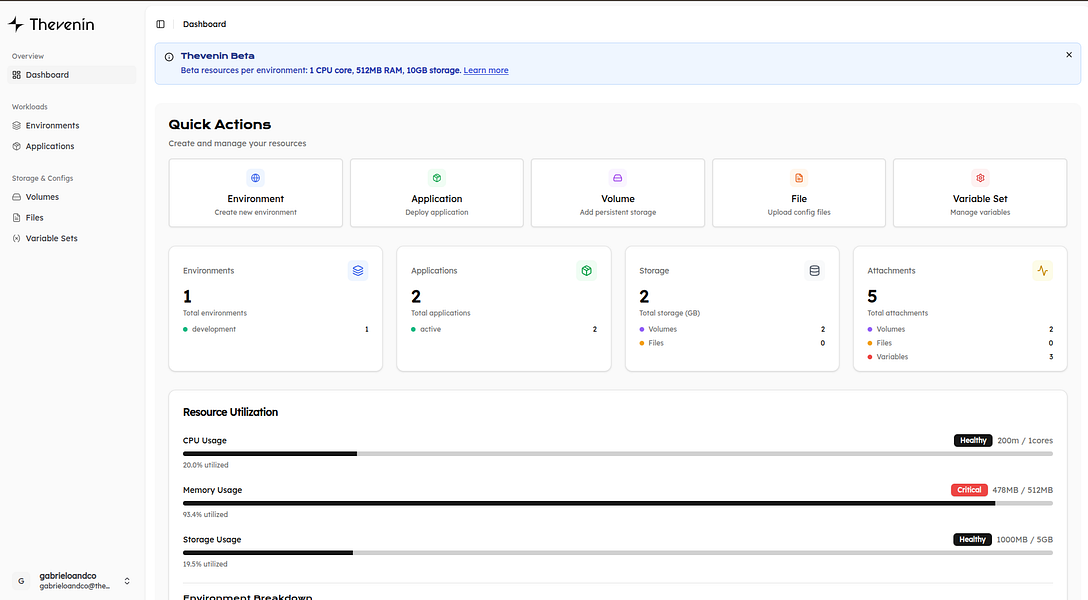Click the '478MB / 512MB' memory value

(x=1023, y=490)
